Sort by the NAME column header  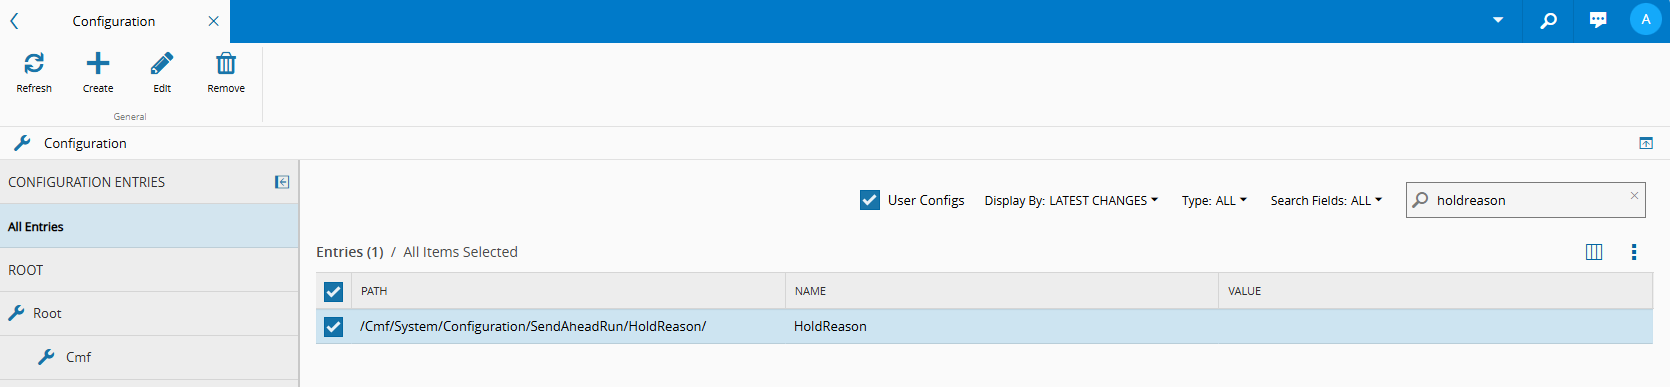[1002, 291]
